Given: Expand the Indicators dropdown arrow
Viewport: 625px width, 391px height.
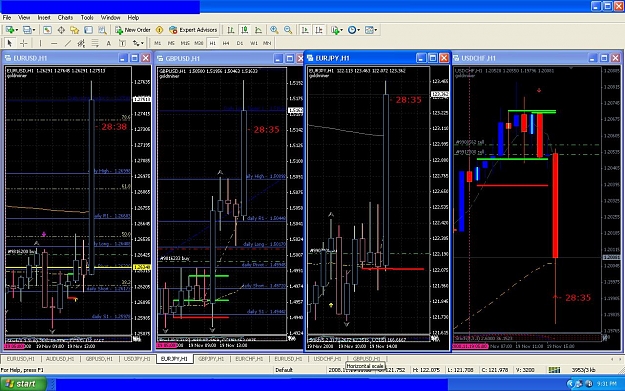Looking at the screenshot, I should pyautogui.click(x=342, y=30).
